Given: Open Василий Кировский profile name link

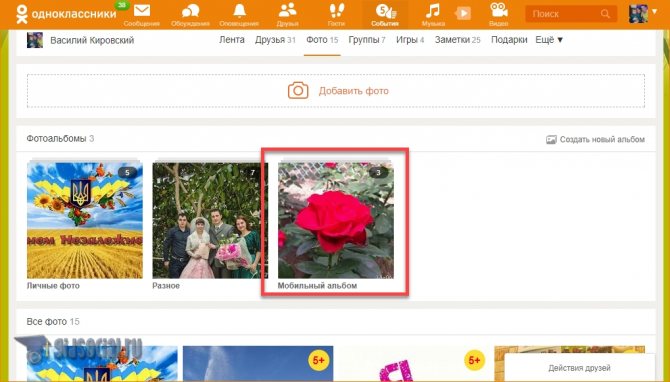Looking at the screenshot, I should point(92,40).
